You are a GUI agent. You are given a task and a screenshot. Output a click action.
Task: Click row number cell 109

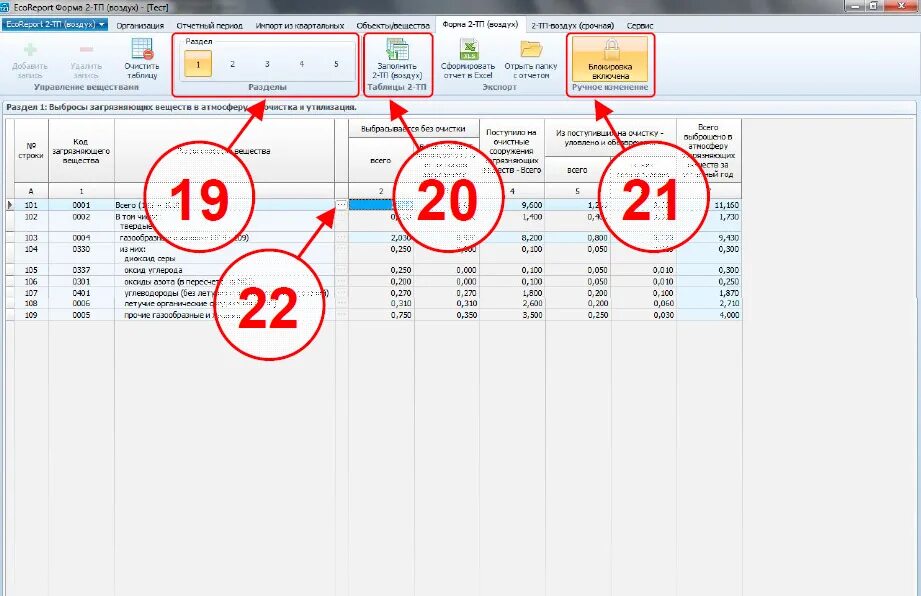(x=31, y=315)
